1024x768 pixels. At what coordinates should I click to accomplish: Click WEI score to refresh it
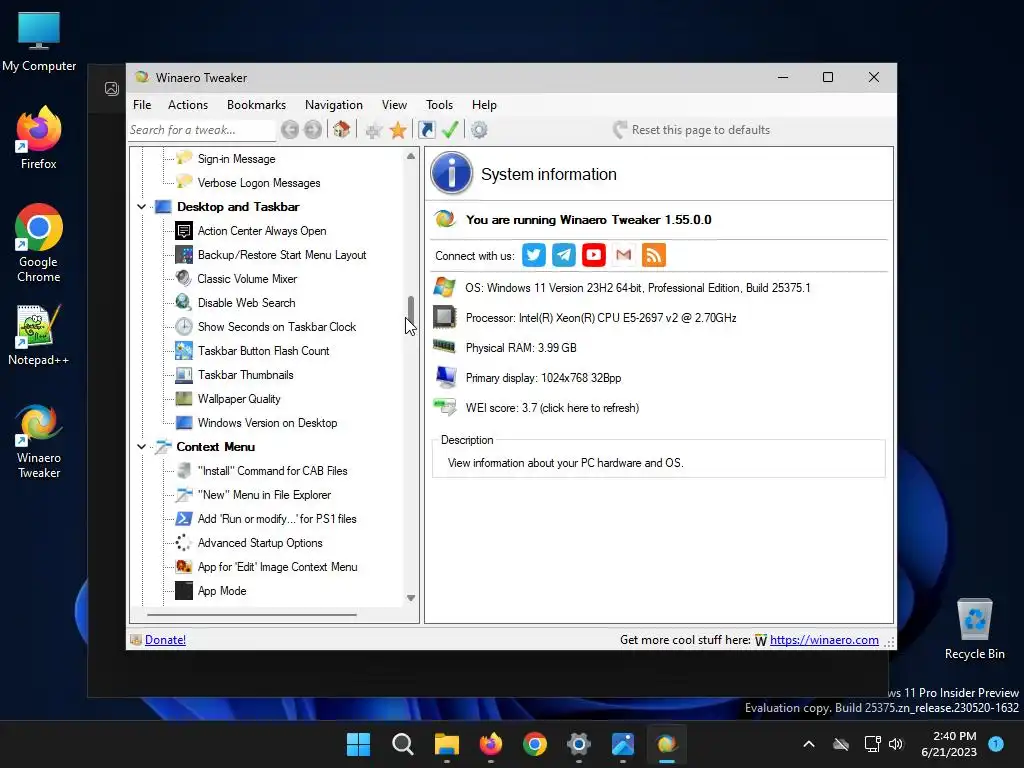point(552,408)
